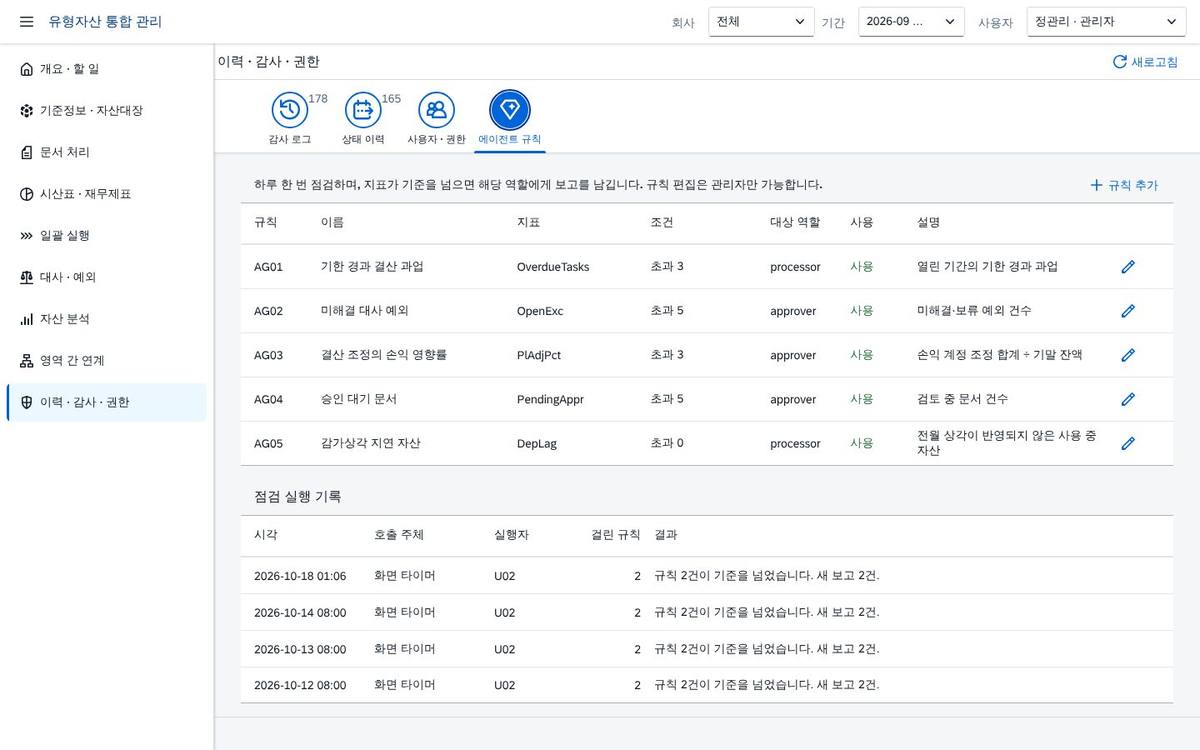This screenshot has height=750, width=1200.
Task: Click the refresh icon beside 새로고침
Action: (x=1120, y=62)
